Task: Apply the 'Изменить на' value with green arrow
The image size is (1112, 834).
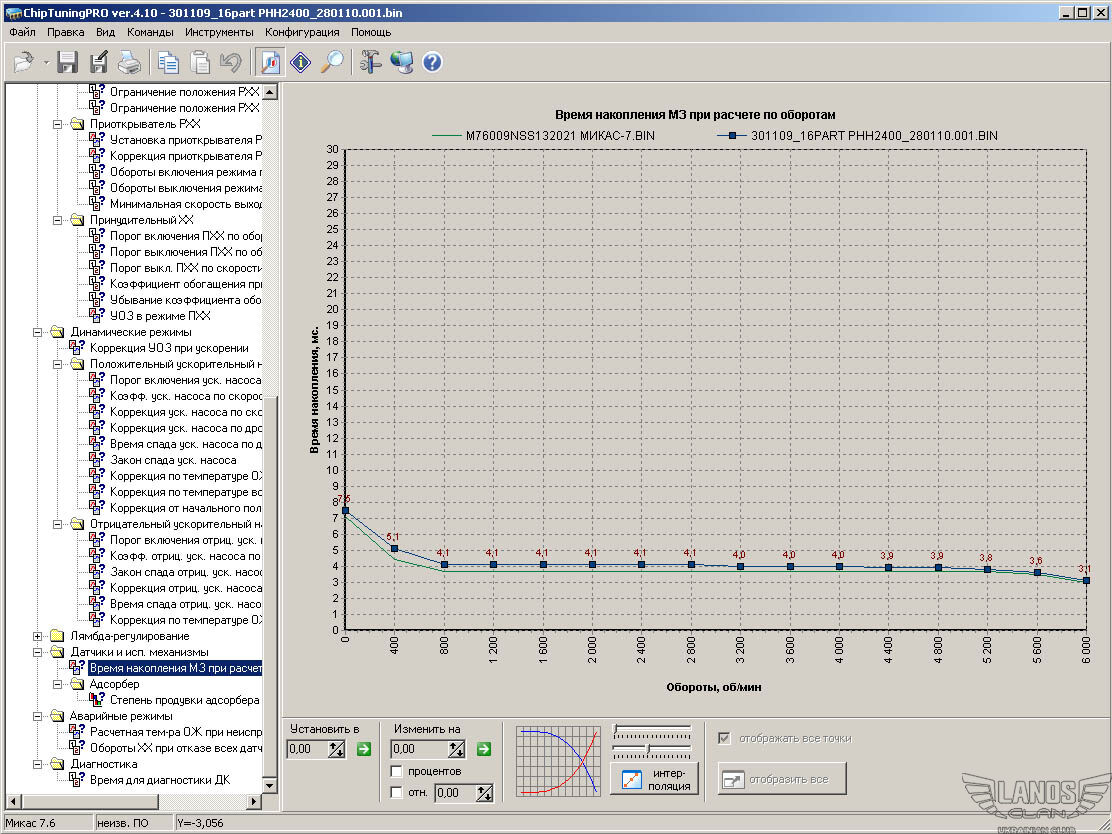Action: (x=484, y=749)
